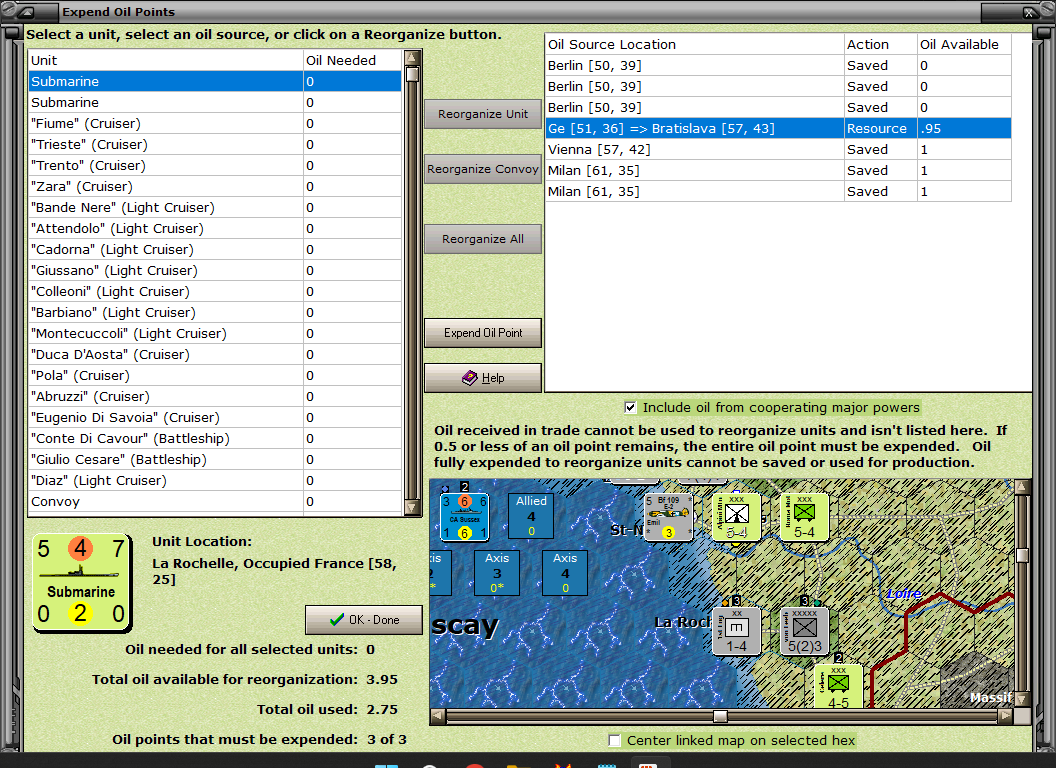Click the unit list scrollbar thumb

click(412, 74)
